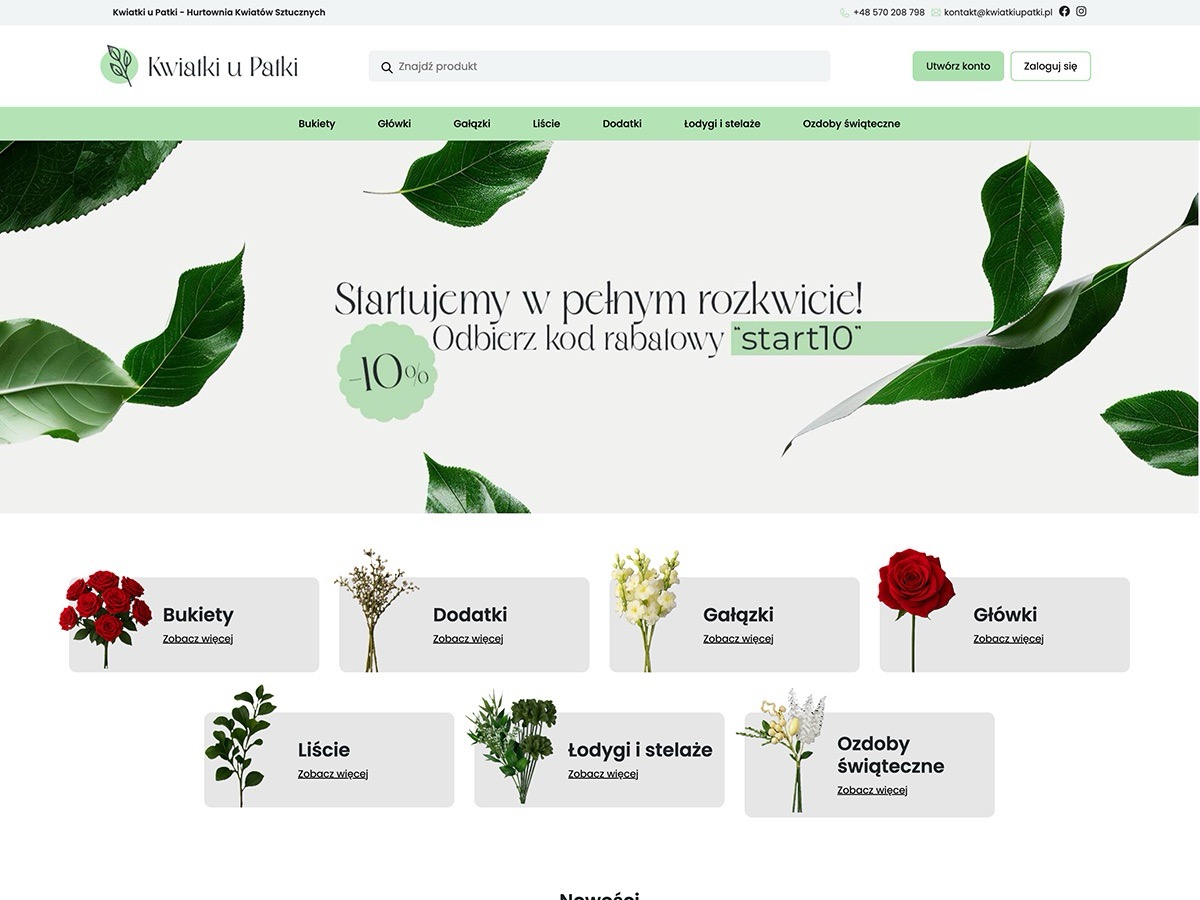Click the start10 promo banner
Image resolution: width=1200 pixels, height=900 pixels.
pyautogui.click(x=600, y=327)
